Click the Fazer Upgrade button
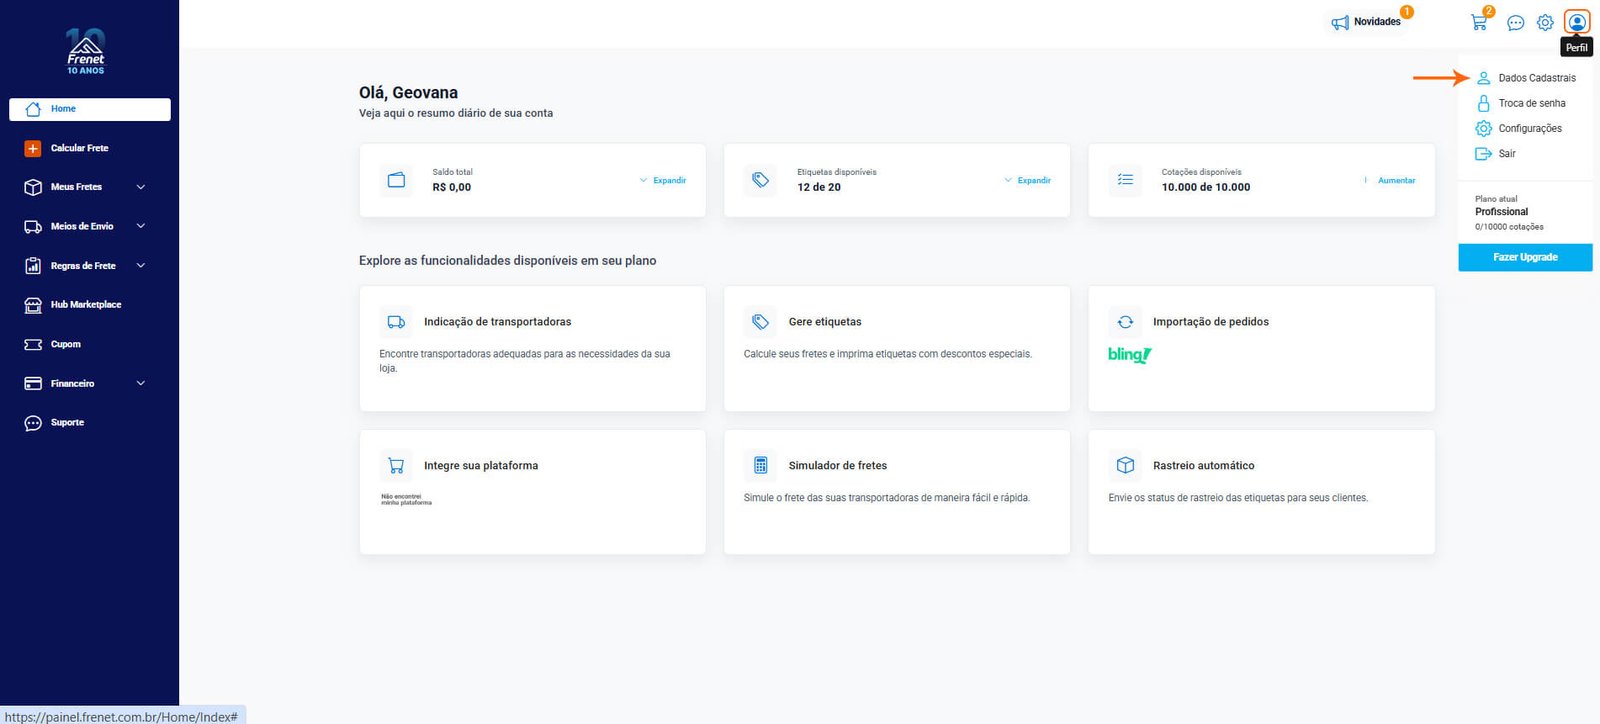The width and height of the screenshot is (1600, 724). [1525, 257]
